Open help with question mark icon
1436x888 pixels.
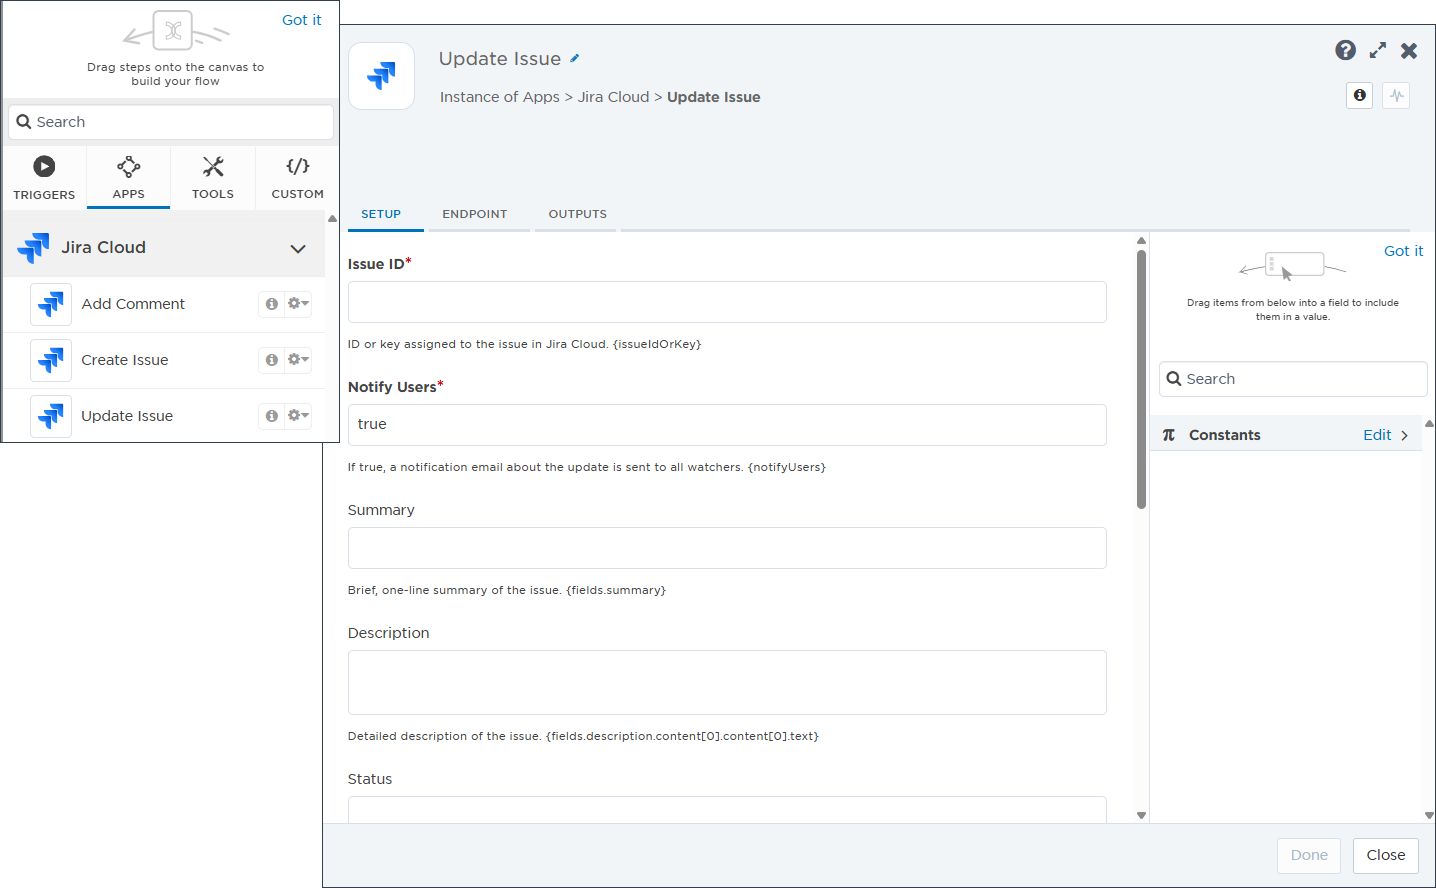(x=1346, y=50)
